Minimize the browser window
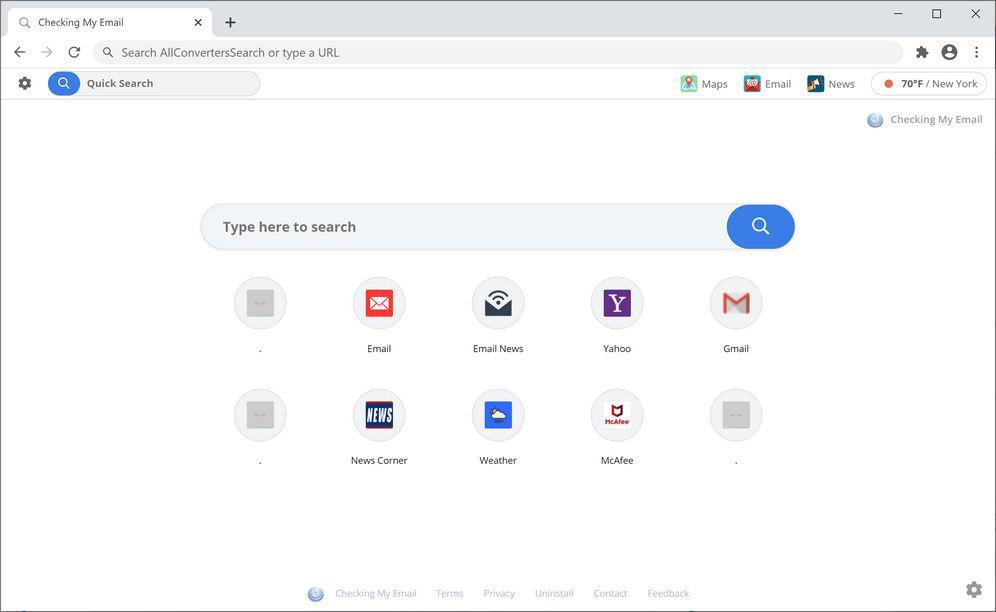 click(x=898, y=13)
